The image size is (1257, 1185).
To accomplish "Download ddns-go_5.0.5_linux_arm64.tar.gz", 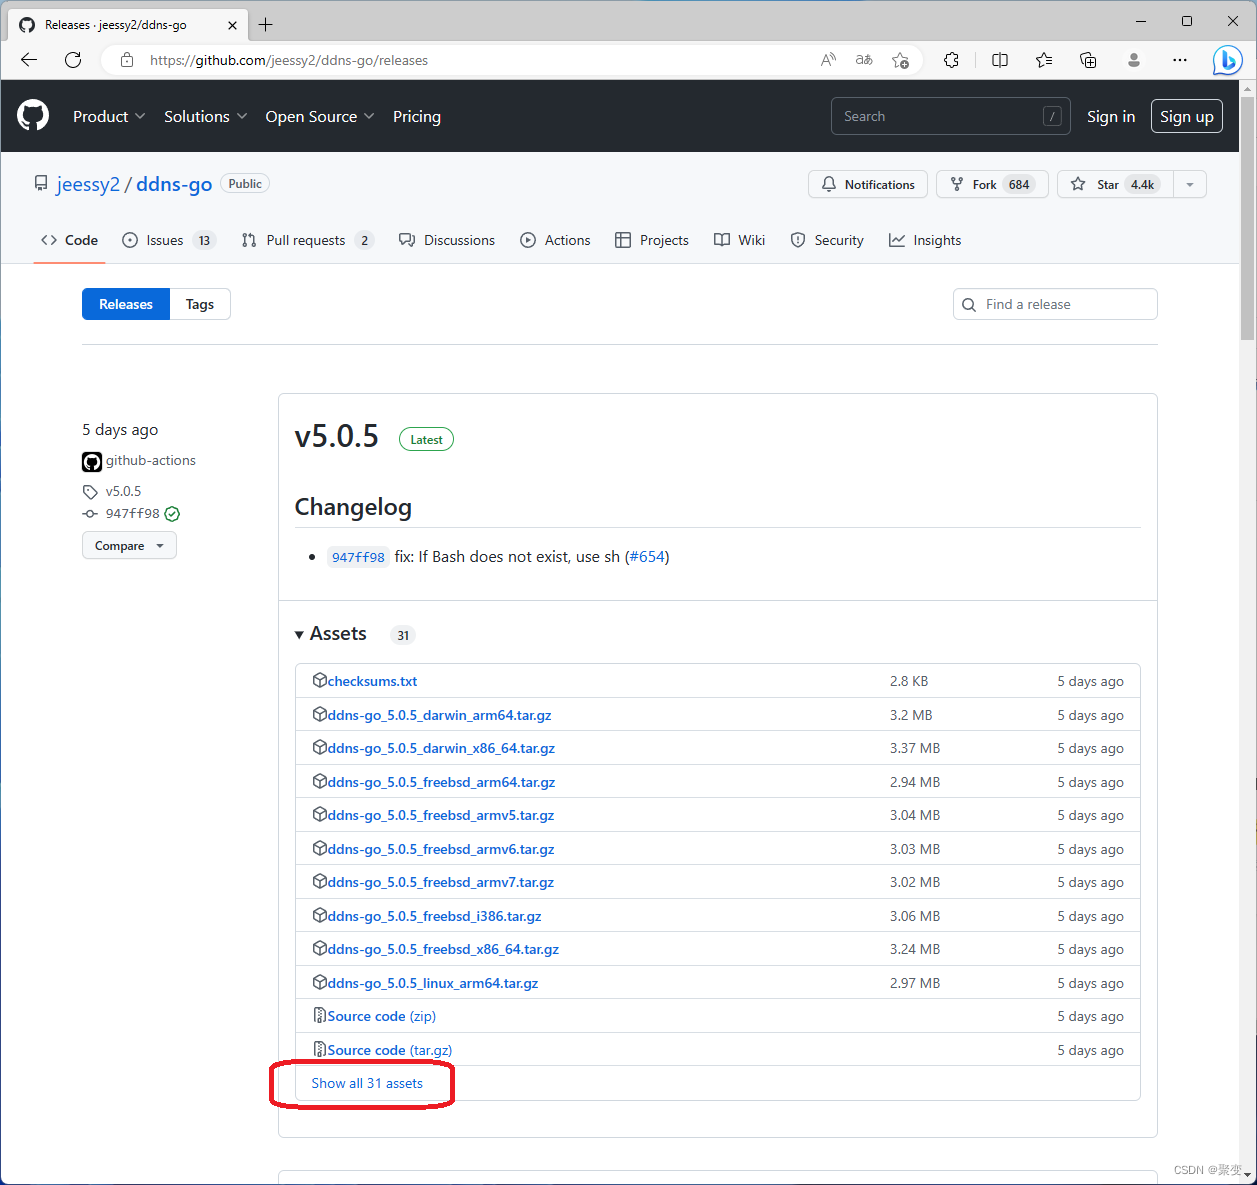I will (x=433, y=983).
